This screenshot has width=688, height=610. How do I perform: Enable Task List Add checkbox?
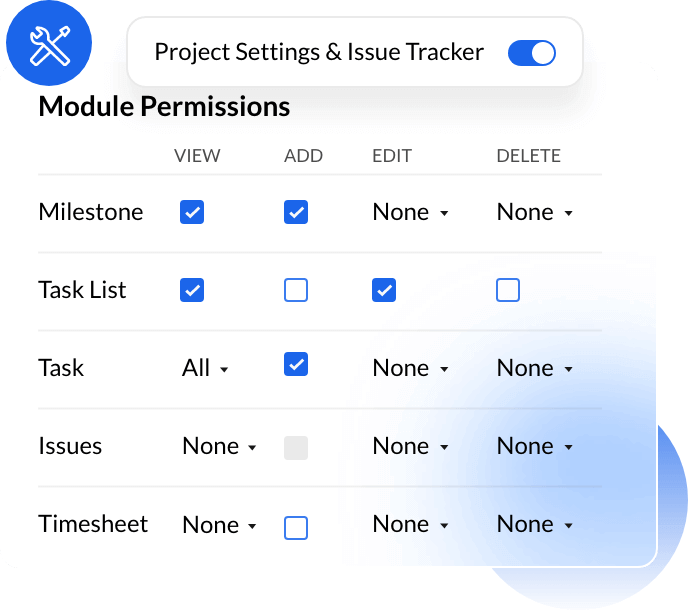[296, 290]
